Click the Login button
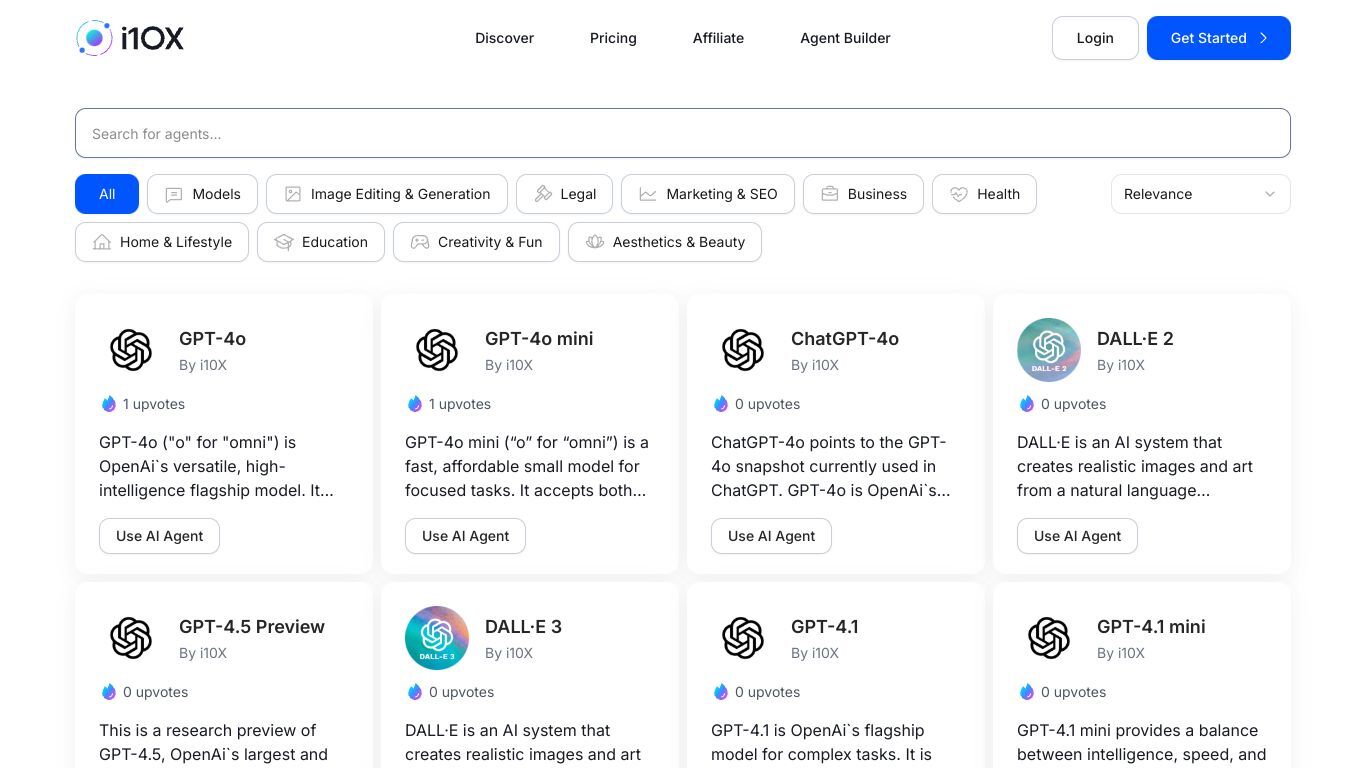This screenshot has width=1366, height=768. point(1095,38)
